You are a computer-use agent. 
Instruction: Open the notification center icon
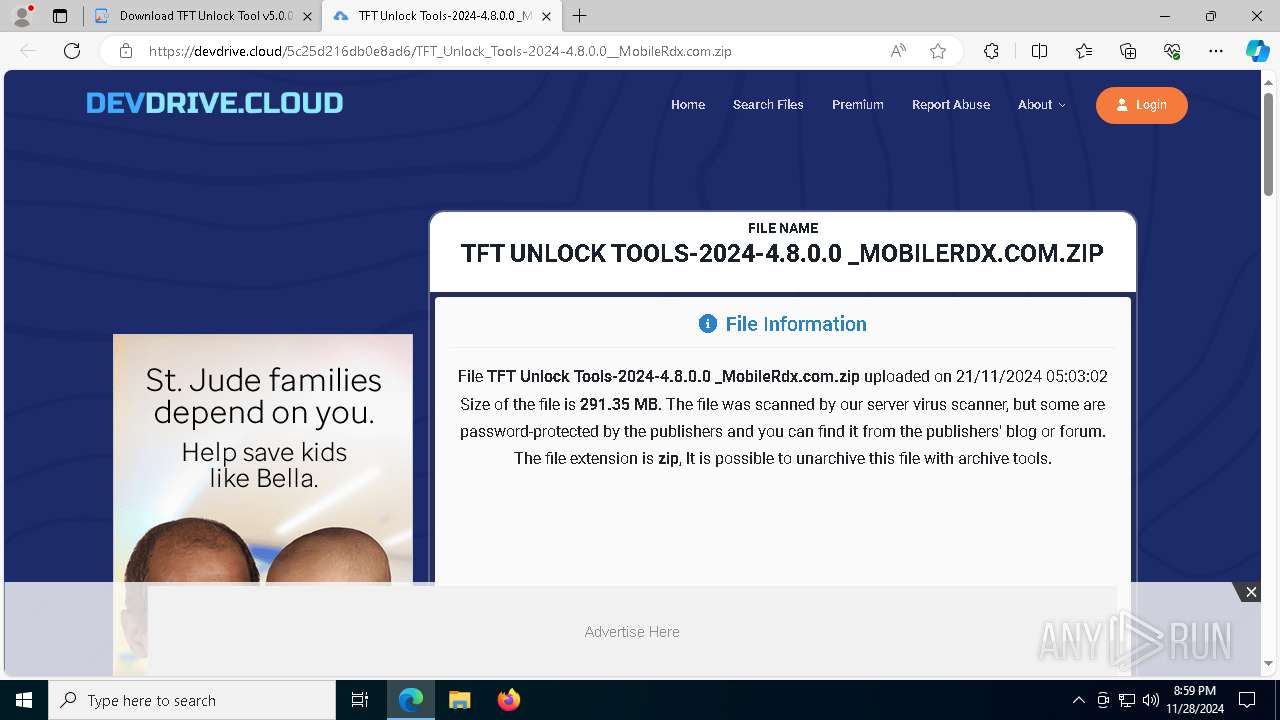[x=1247, y=700]
